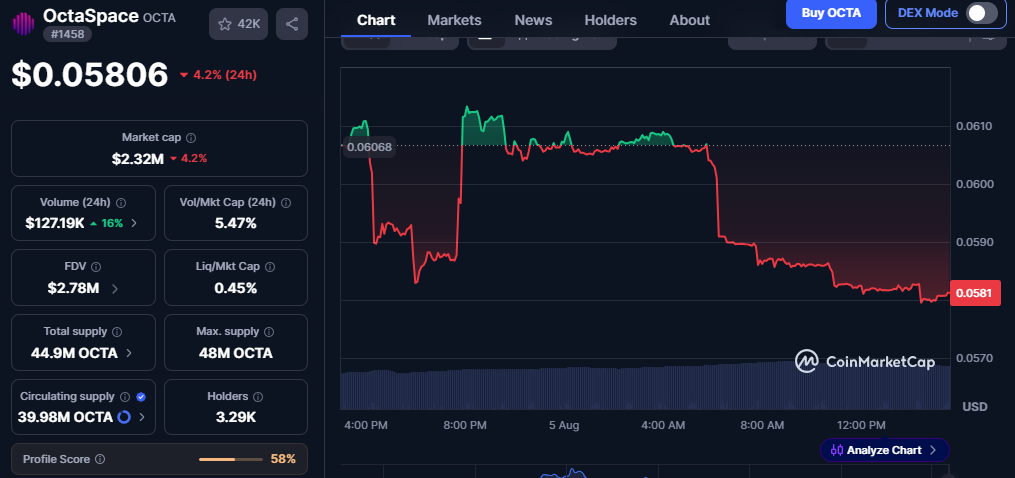Click the 3.29K holders value
This screenshot has height=478, width=1015.
[x=236, y=417]
